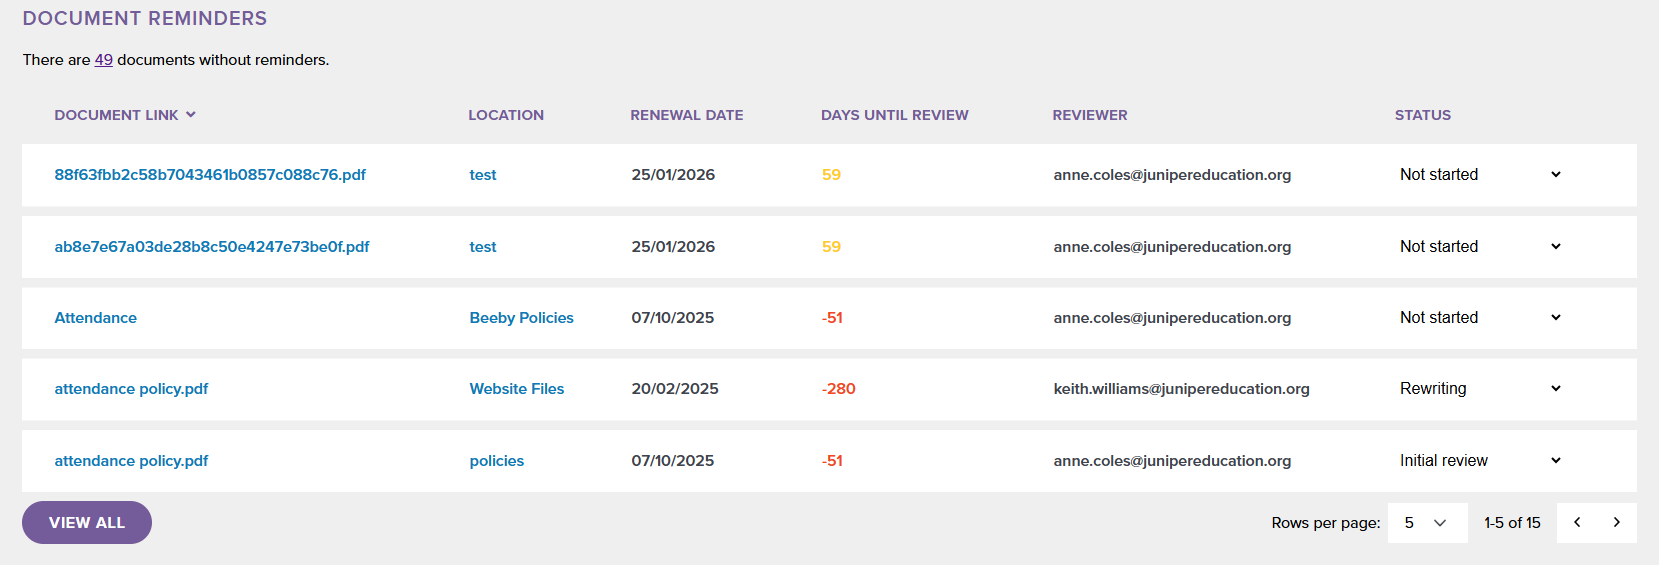
Task: Open 88f63fbb2c58b7043461b0857c088c76.pdf document
Action: [210, 175]
